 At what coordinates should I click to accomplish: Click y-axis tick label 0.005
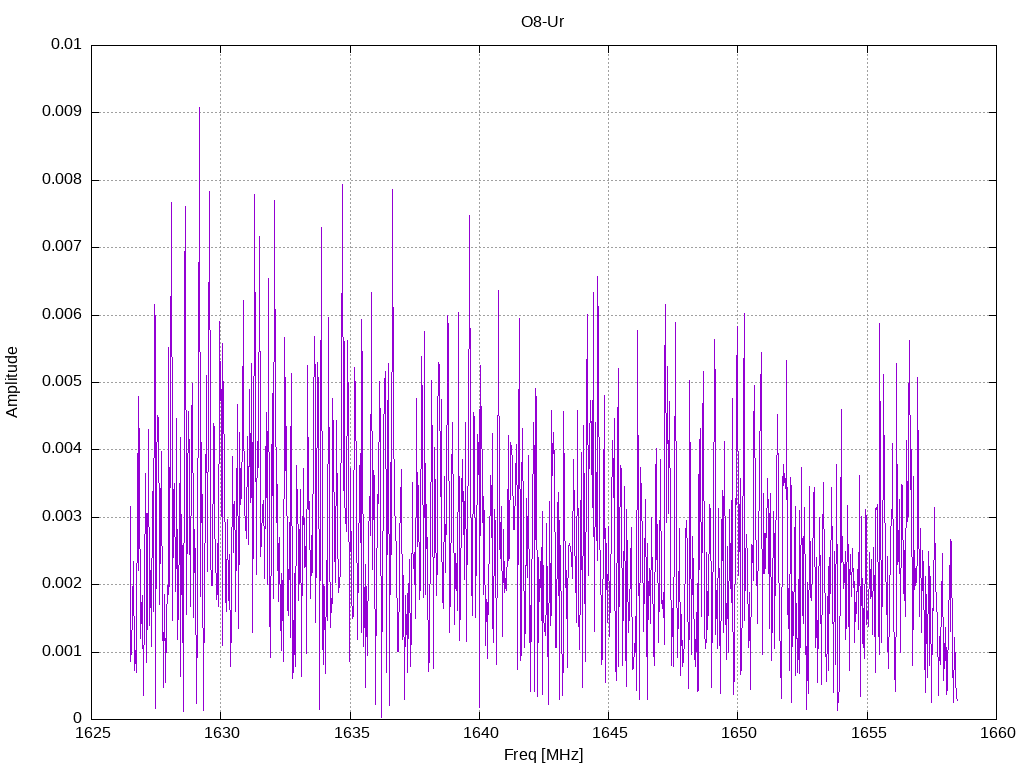(61, 381)
